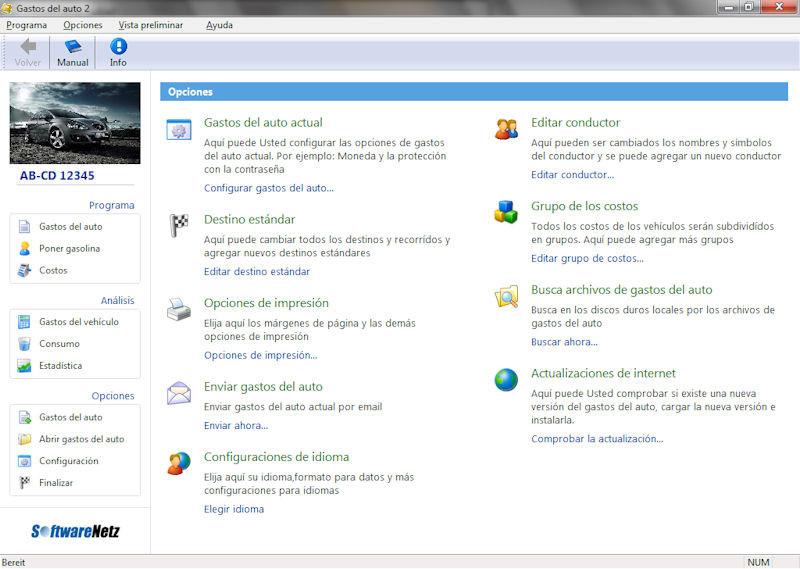Click the folder search icon for Busca archivos

pos(506,296)
